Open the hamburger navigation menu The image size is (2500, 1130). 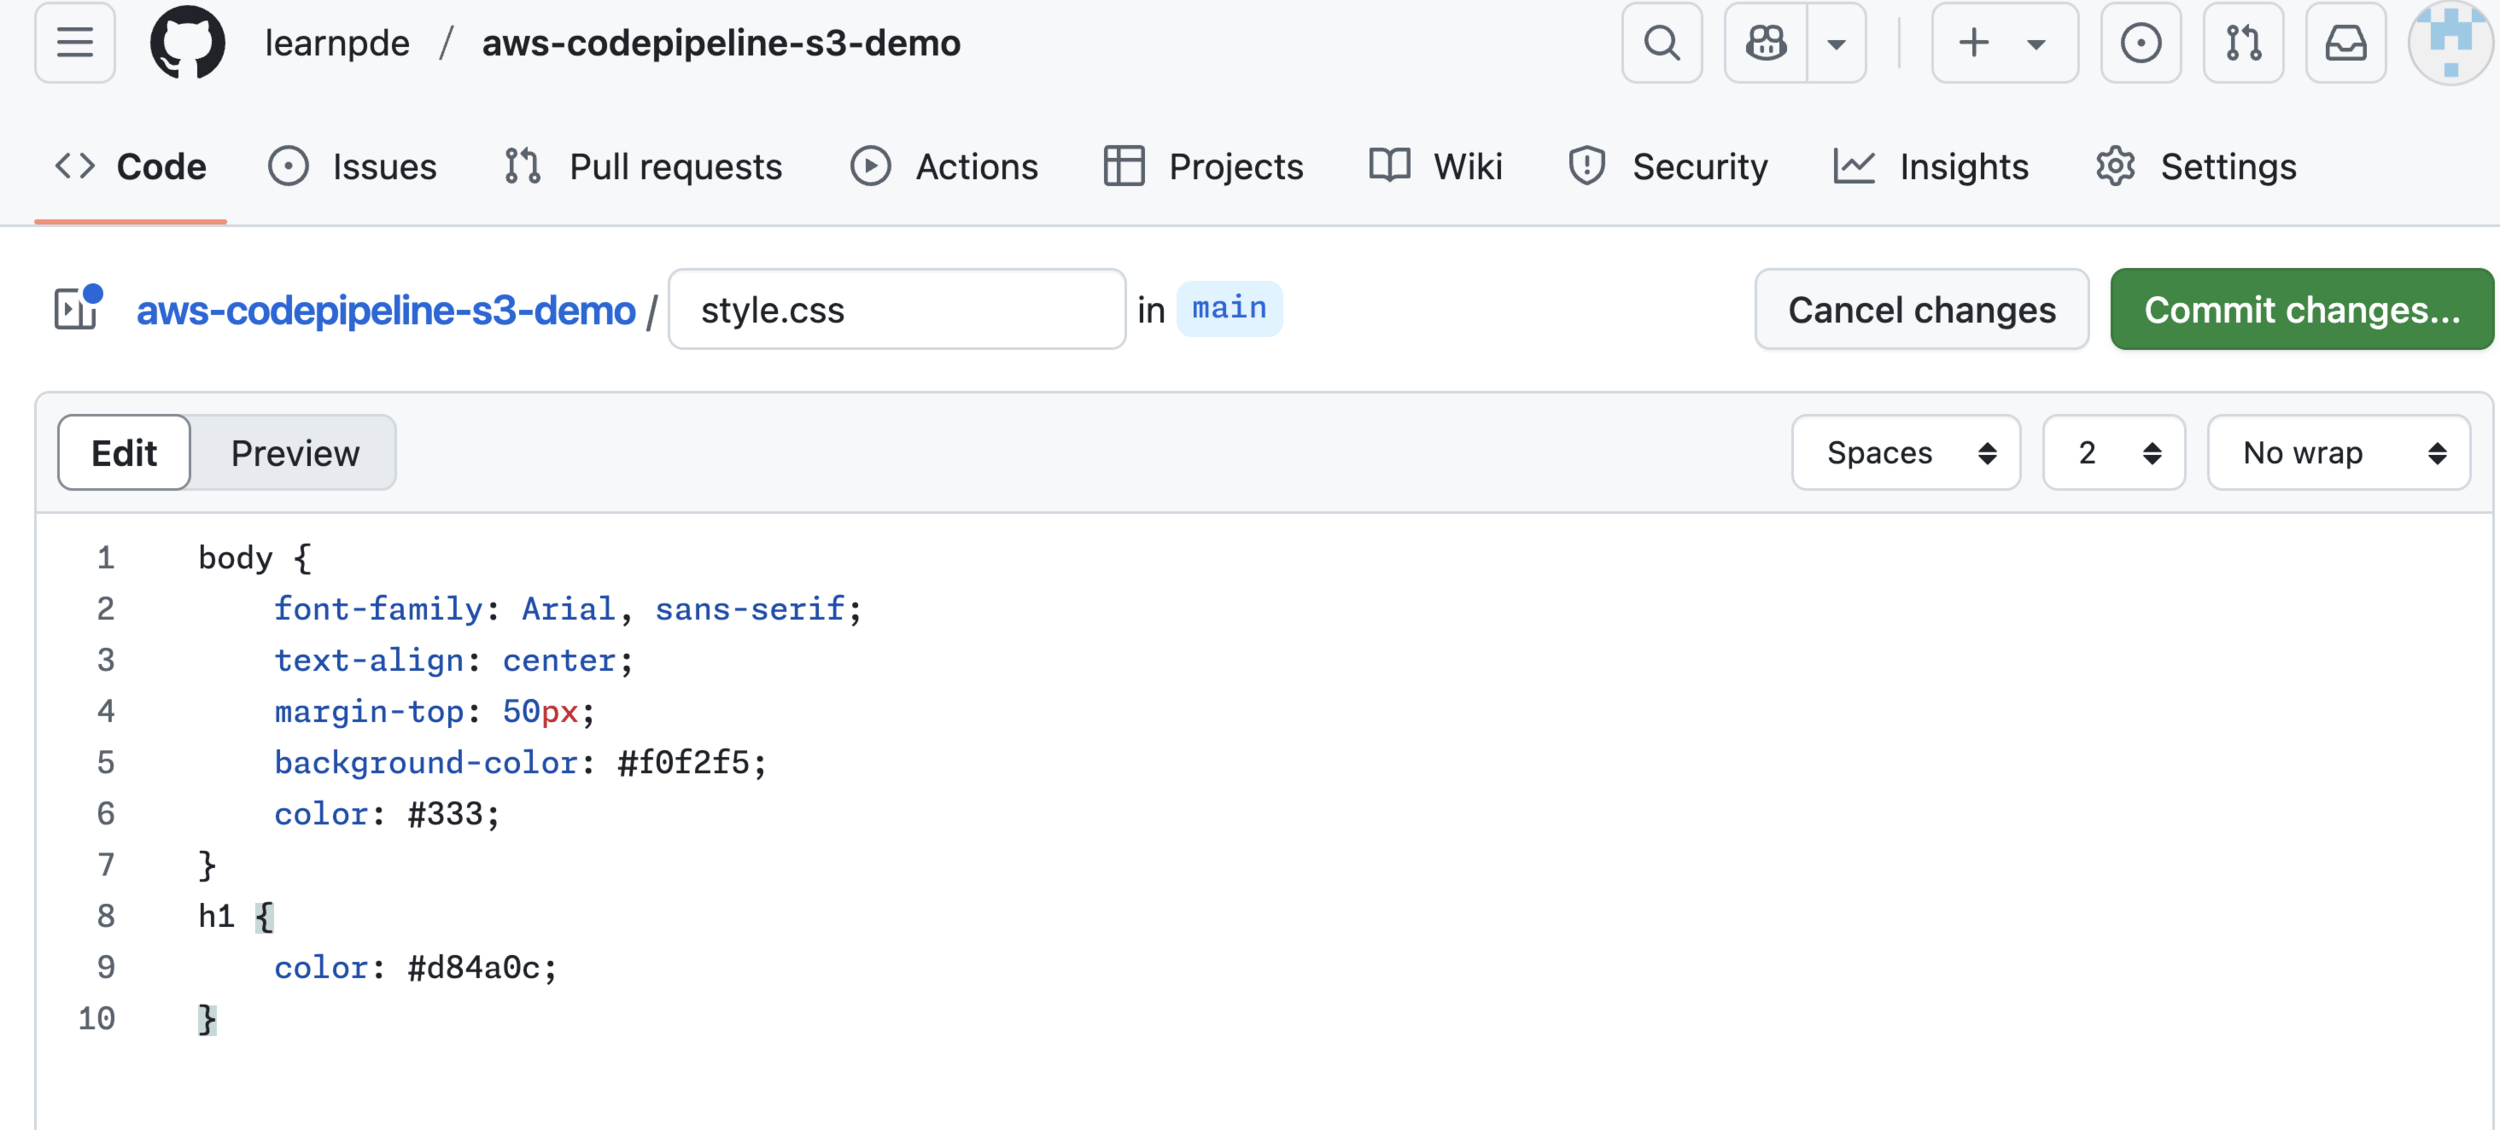coord(75,43)
